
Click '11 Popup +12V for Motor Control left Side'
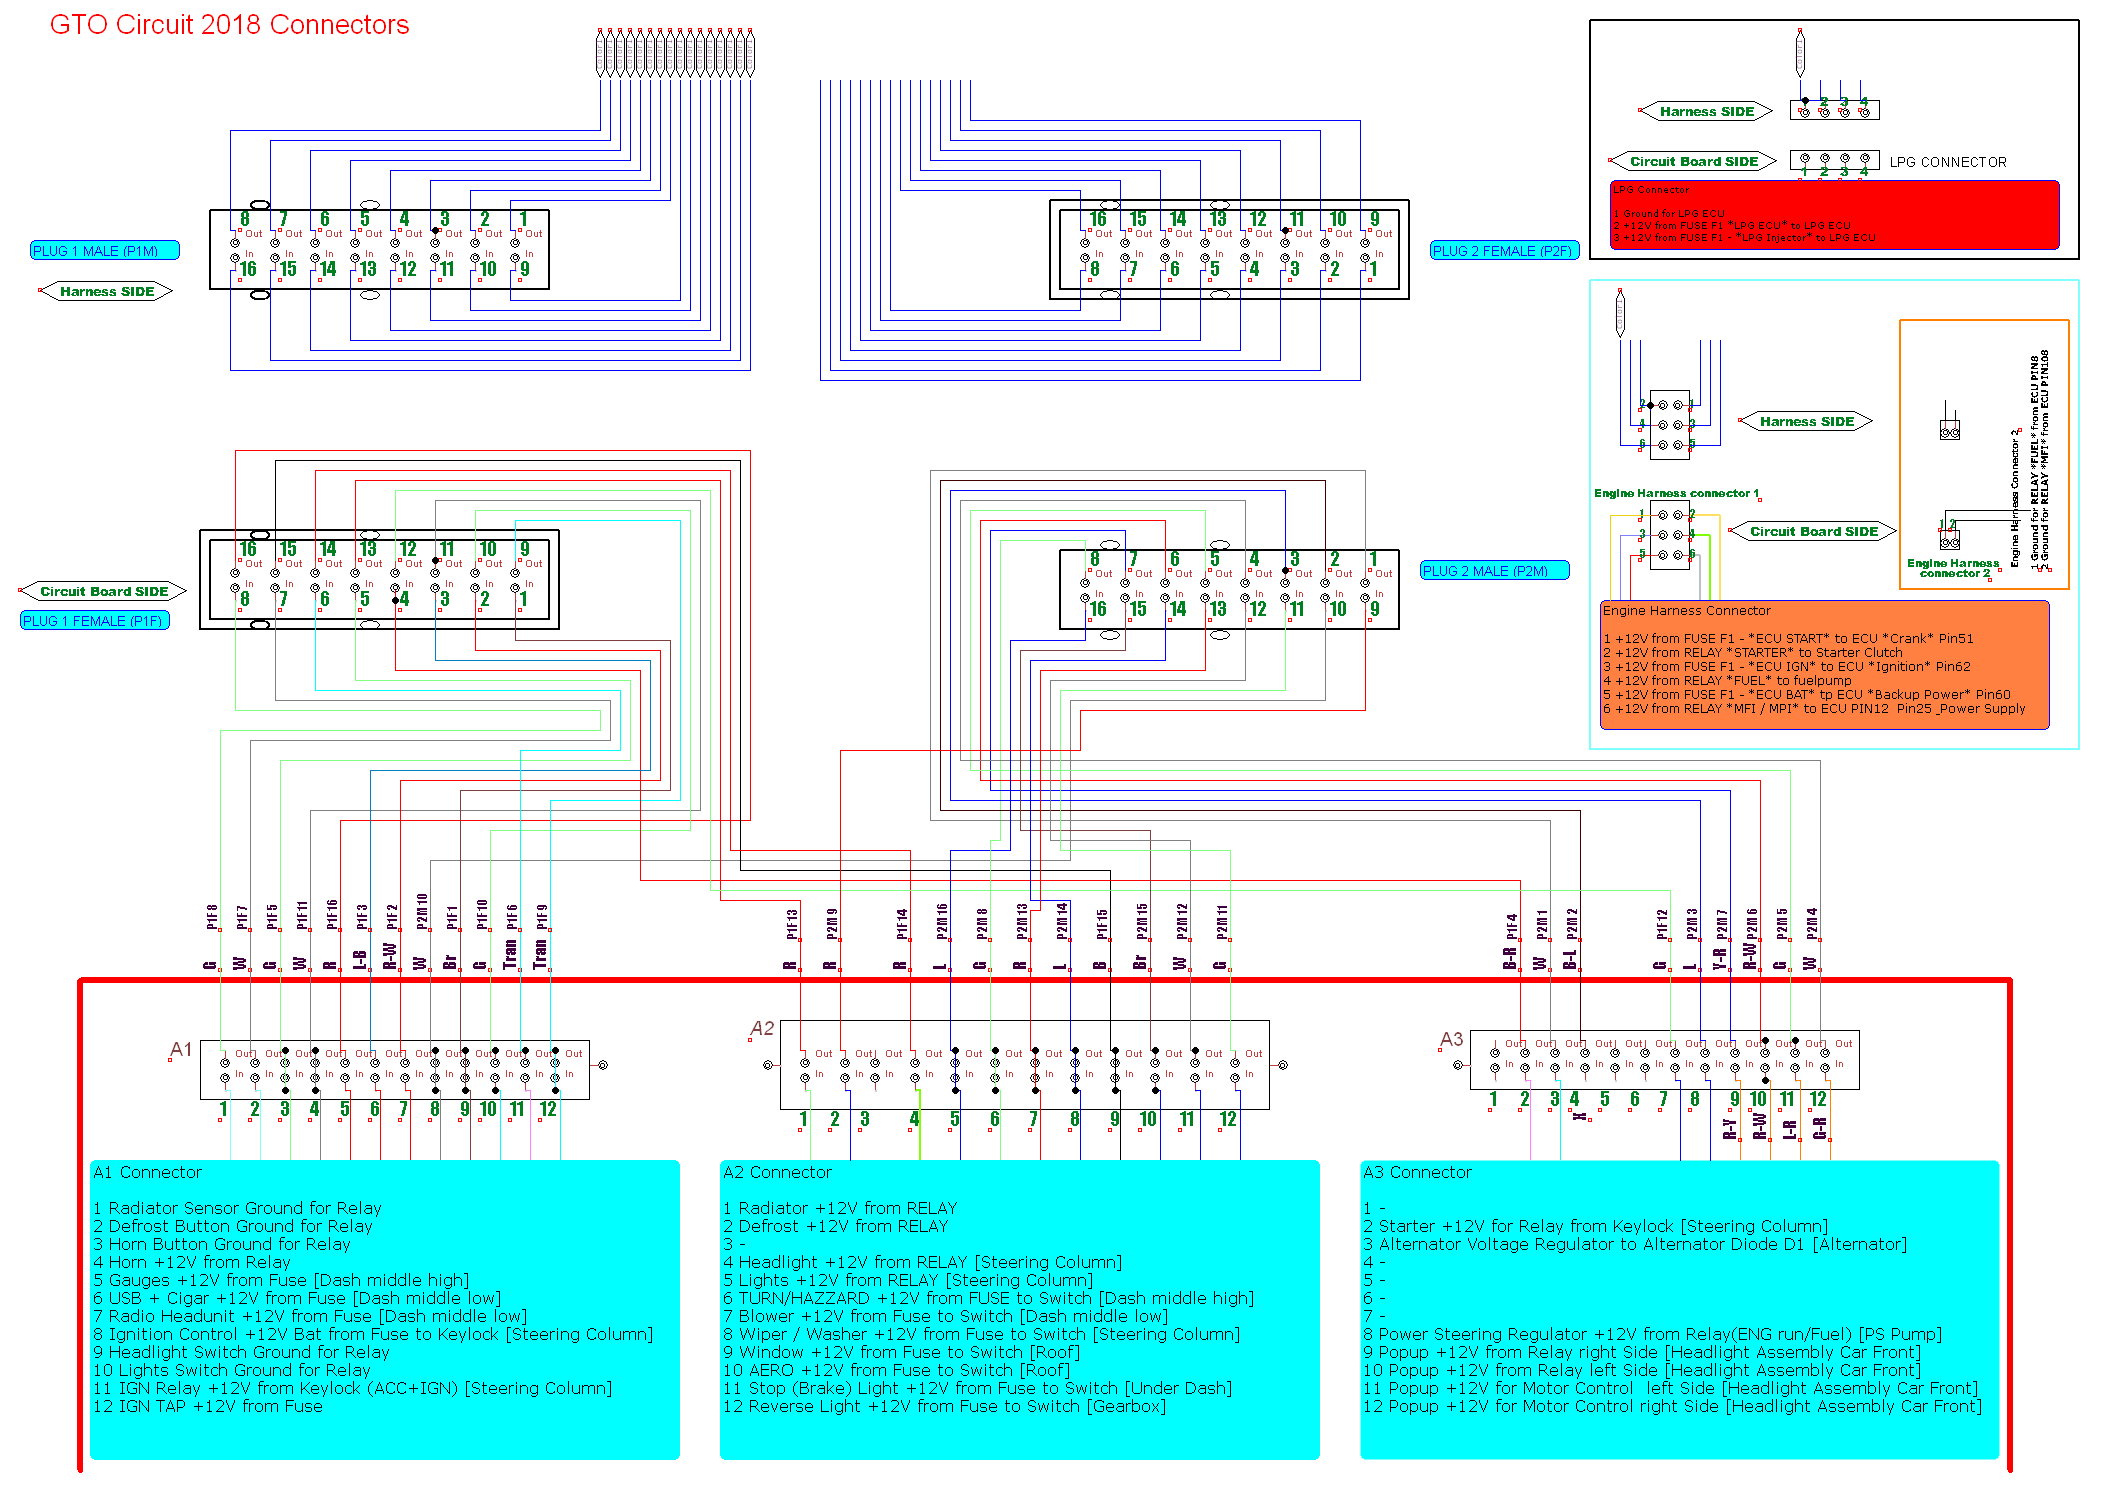click(x=1670, y=1389)
